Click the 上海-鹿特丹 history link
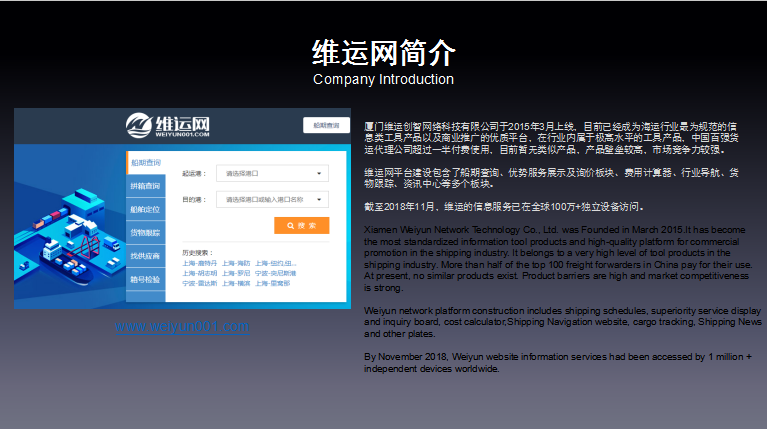This screenshot has width=767, height=429. click(199, 263)
